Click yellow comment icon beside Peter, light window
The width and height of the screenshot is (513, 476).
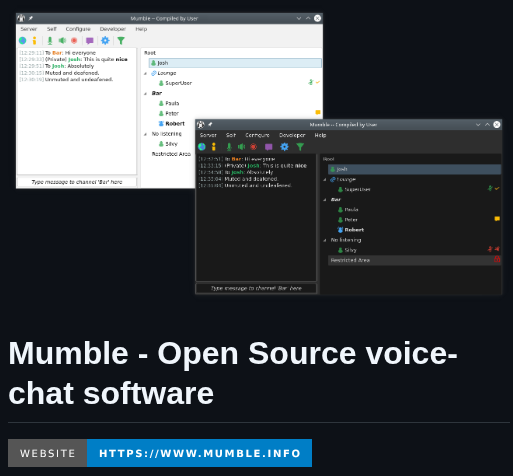(x=318, y=113)
